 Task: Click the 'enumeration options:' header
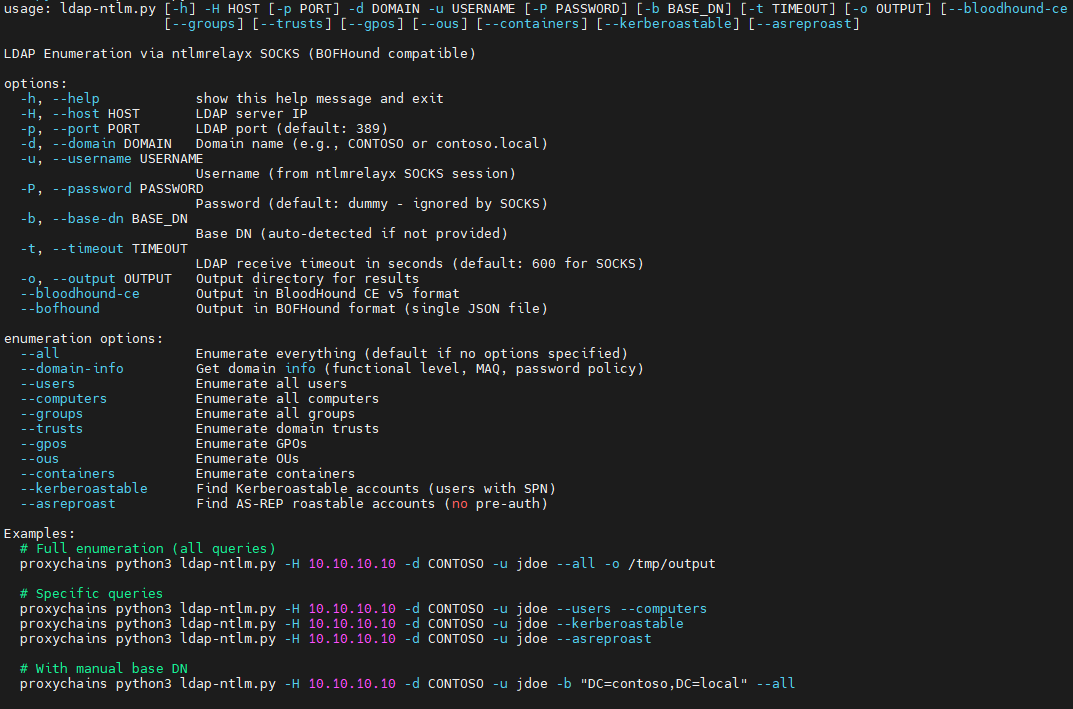(x=83, y=339)
